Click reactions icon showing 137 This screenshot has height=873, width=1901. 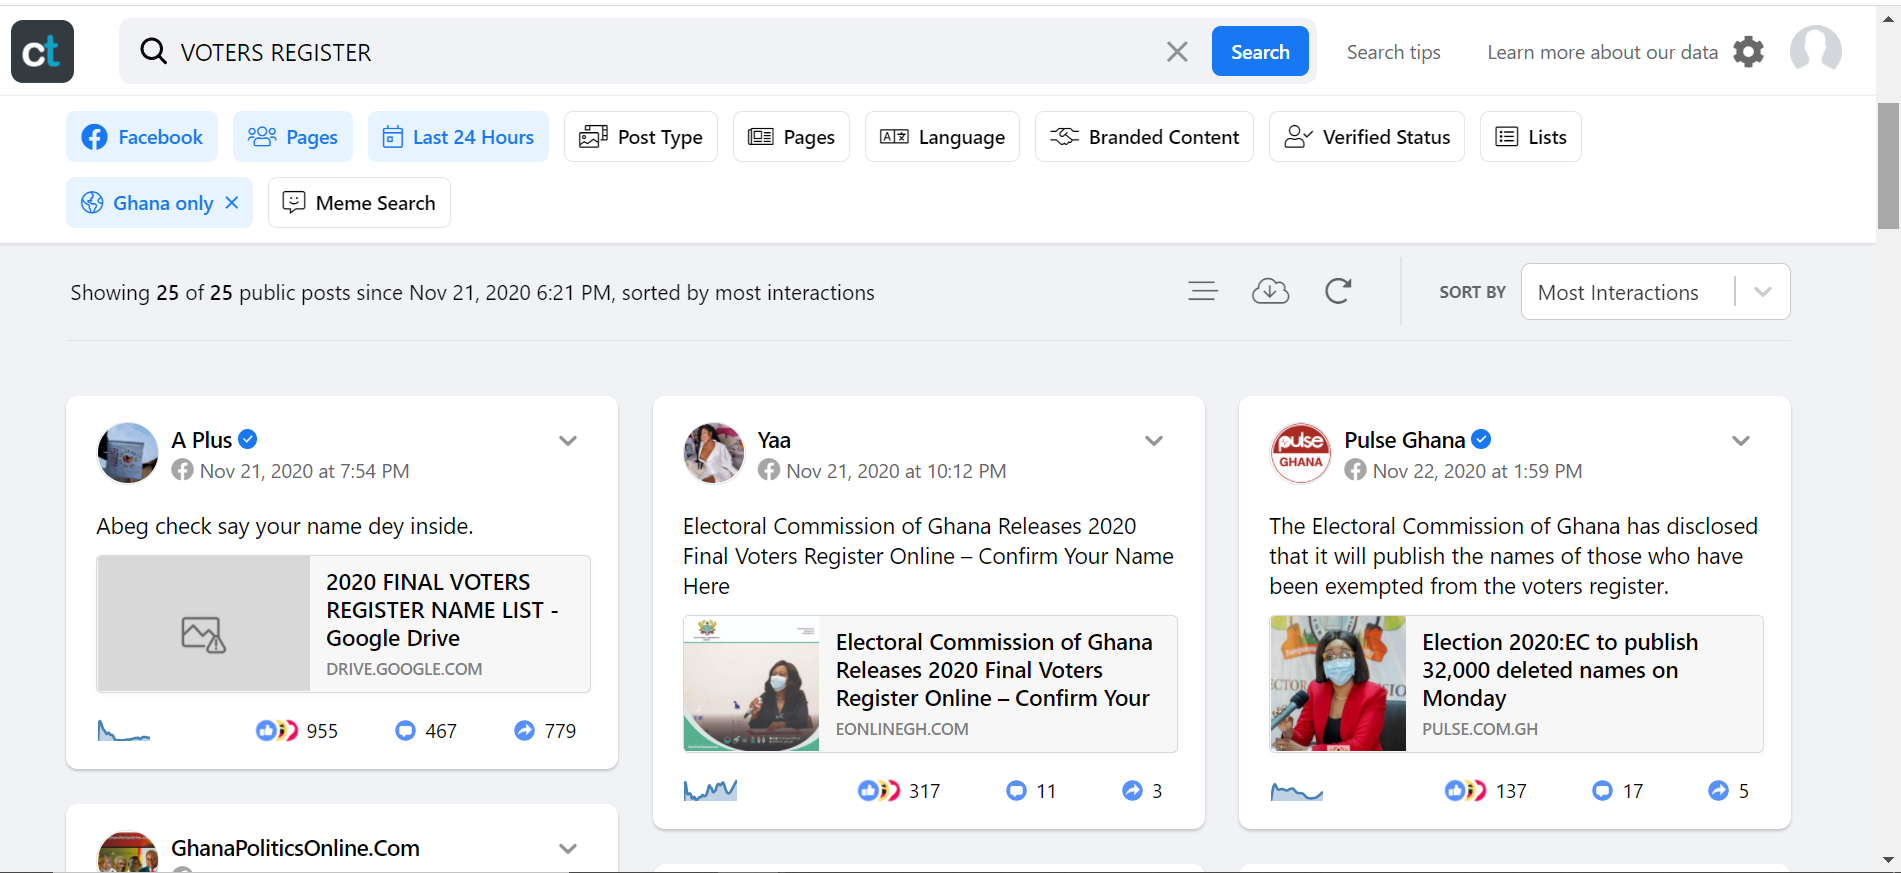1466,791
